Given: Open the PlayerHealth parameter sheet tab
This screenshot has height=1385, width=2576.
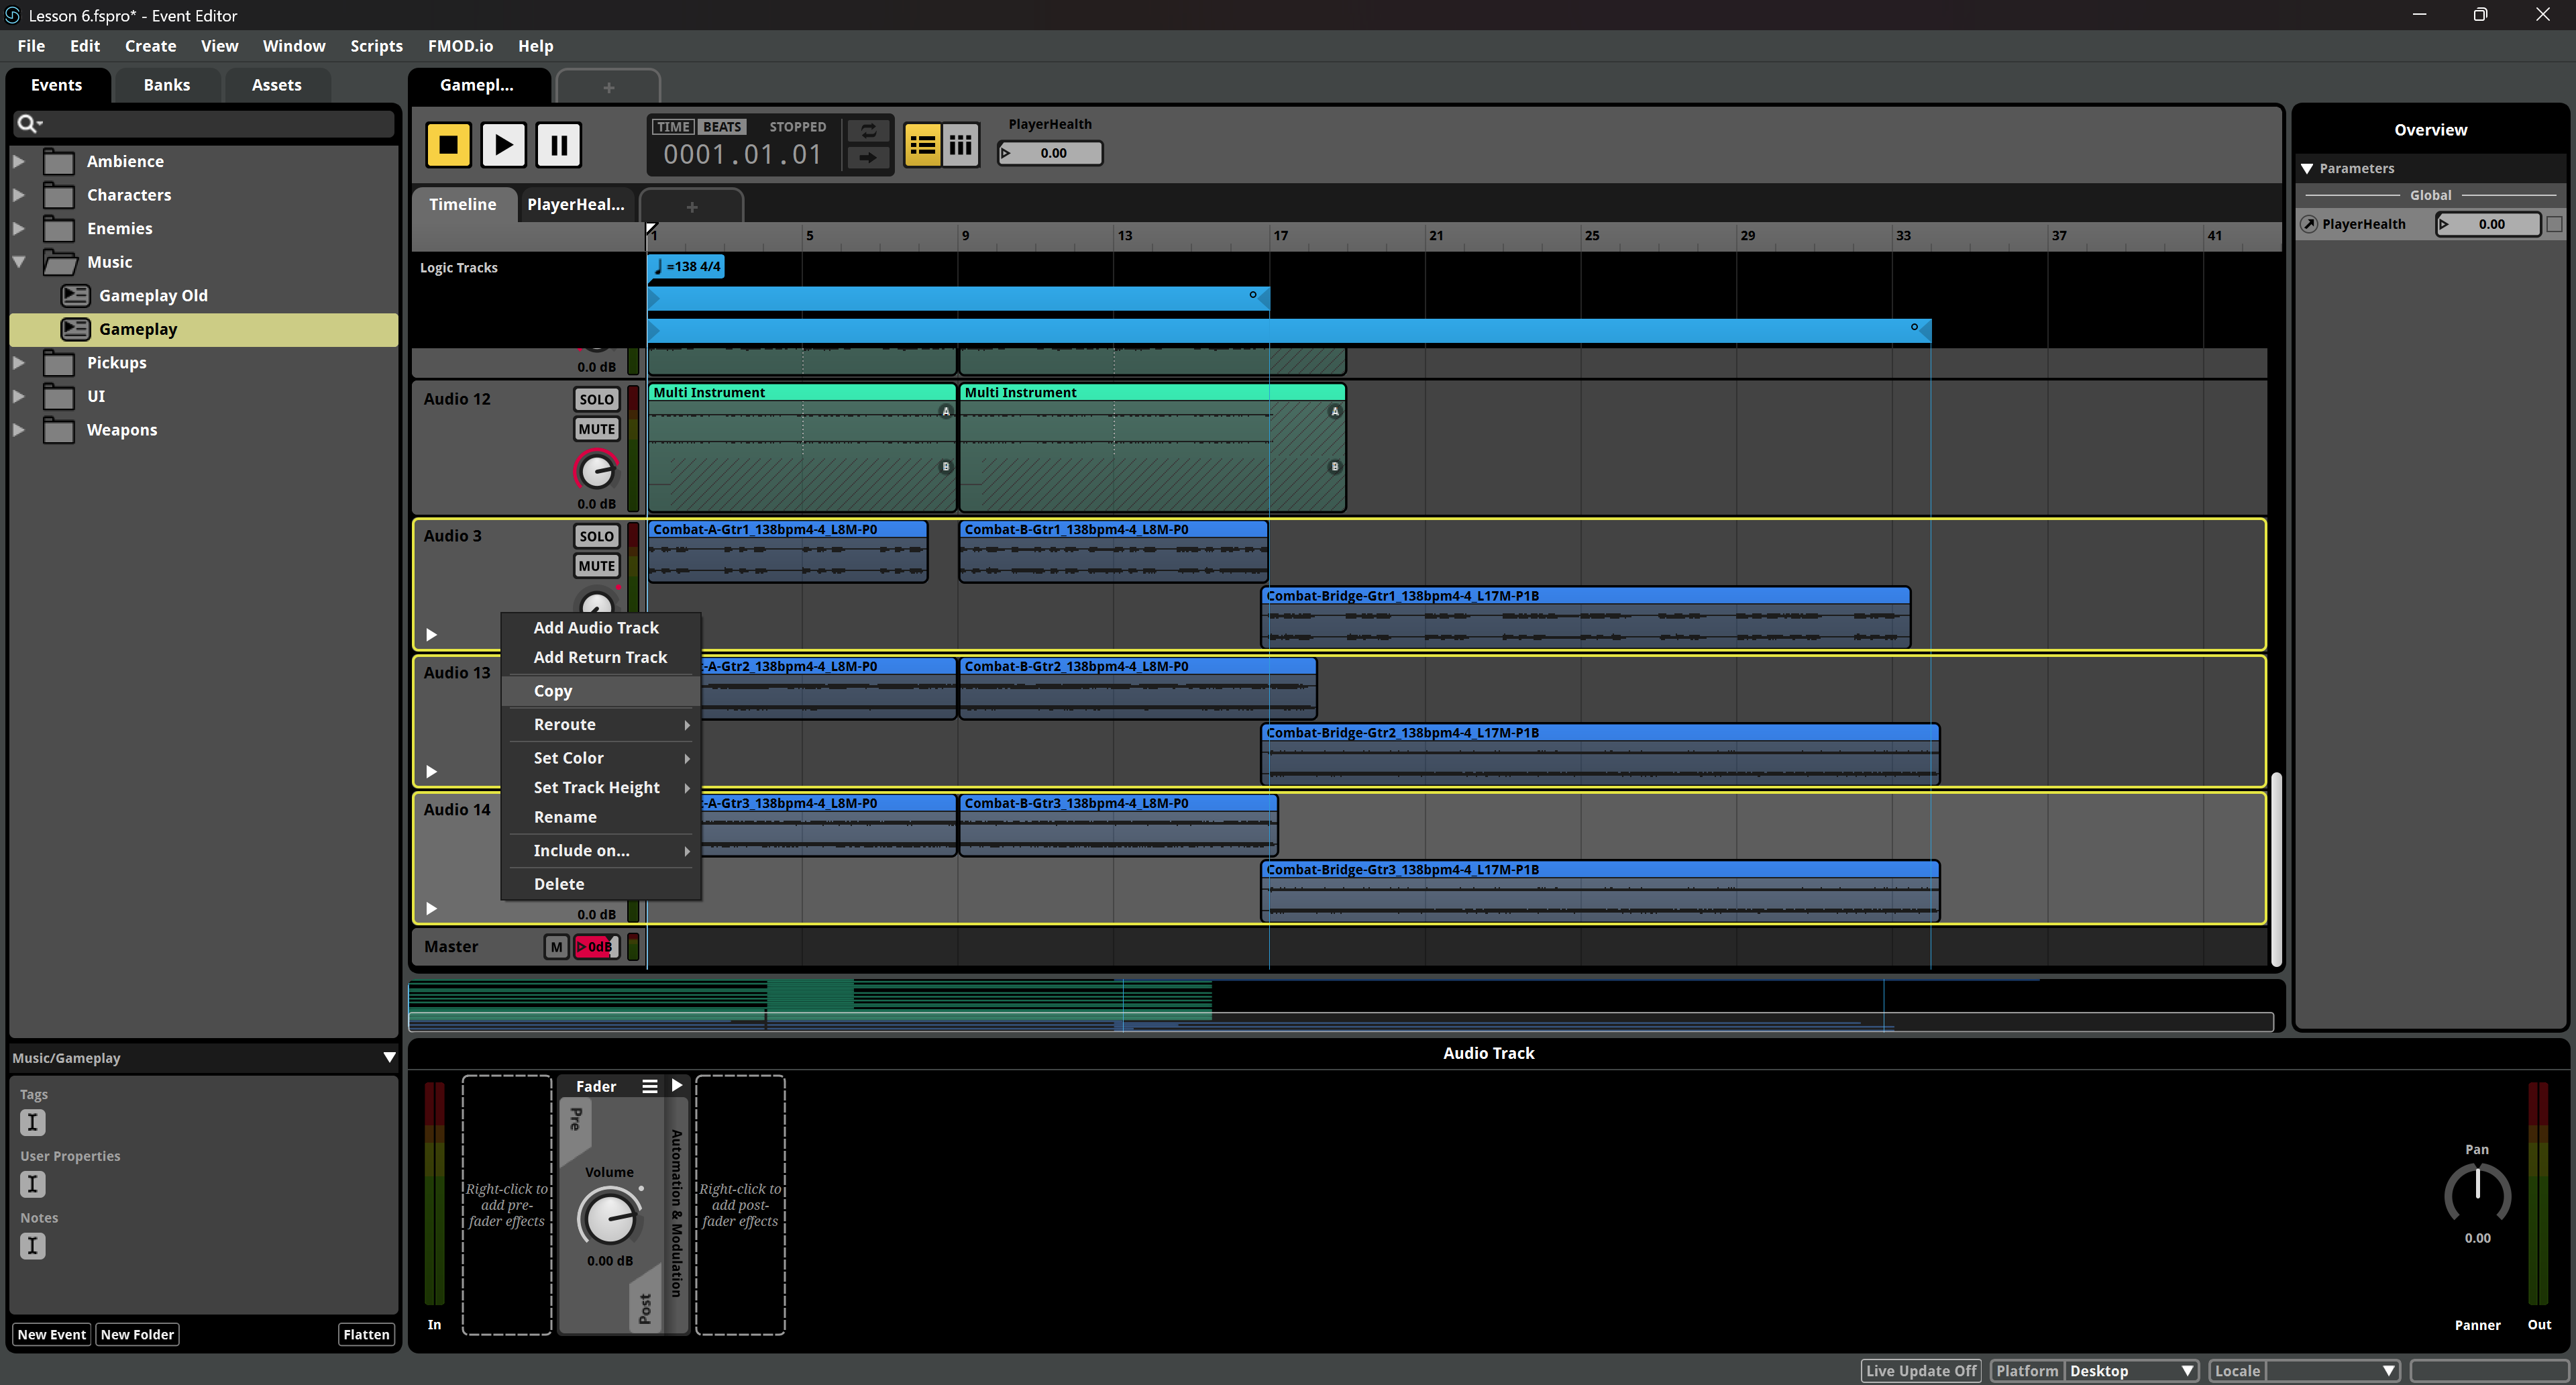Looking at the screenshot, I should click(576, 204).
